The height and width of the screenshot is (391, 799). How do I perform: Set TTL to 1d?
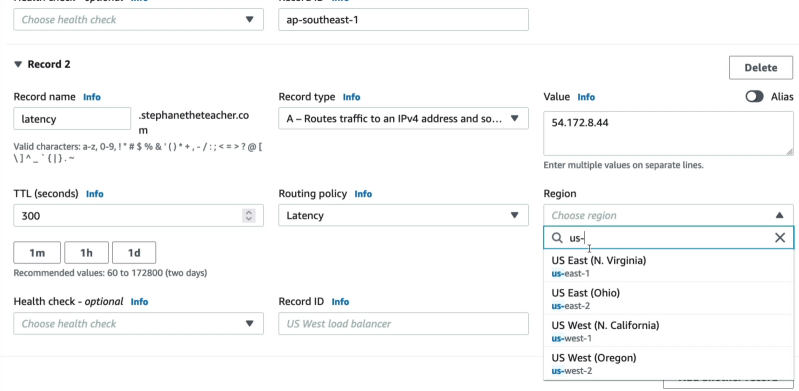(134, 253)
